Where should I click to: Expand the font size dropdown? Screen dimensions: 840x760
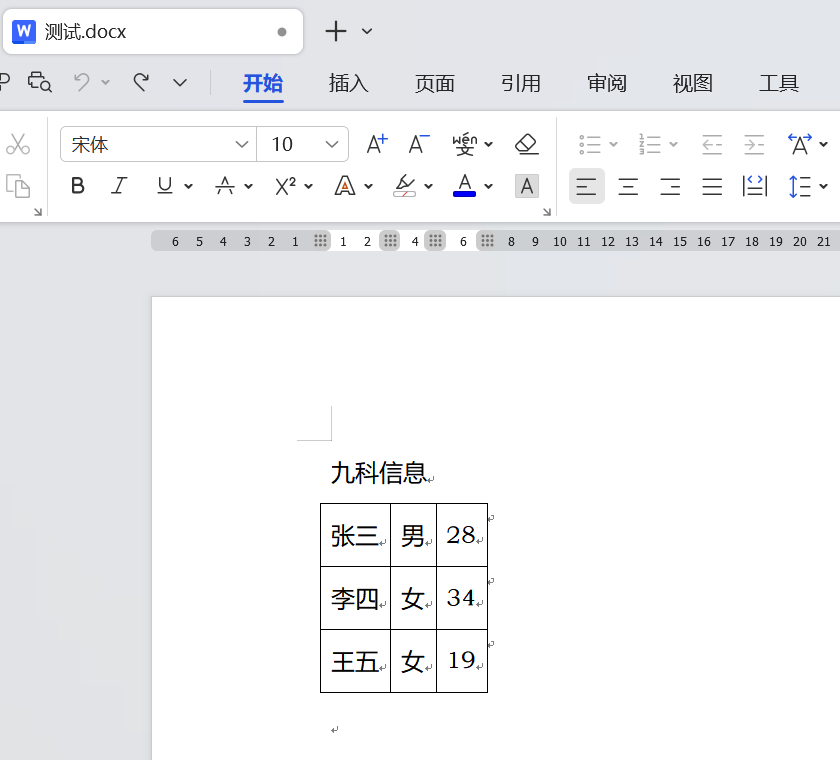coord(332,144)
